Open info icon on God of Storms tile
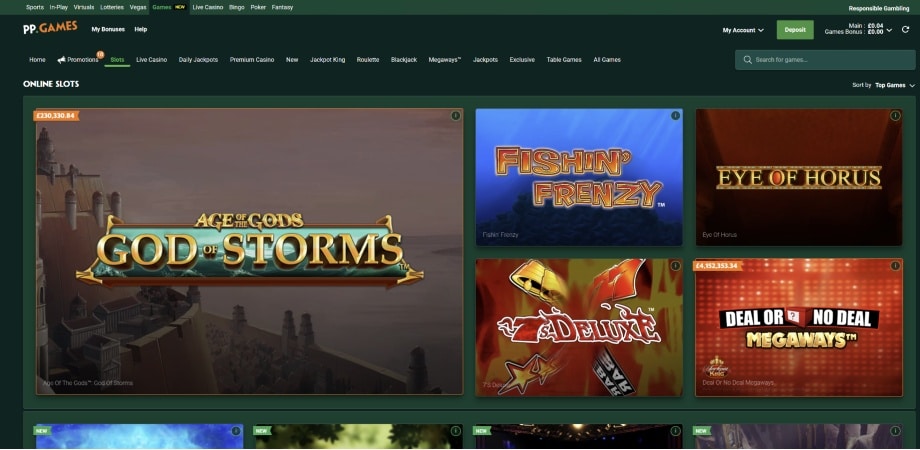 coord(455,116)
